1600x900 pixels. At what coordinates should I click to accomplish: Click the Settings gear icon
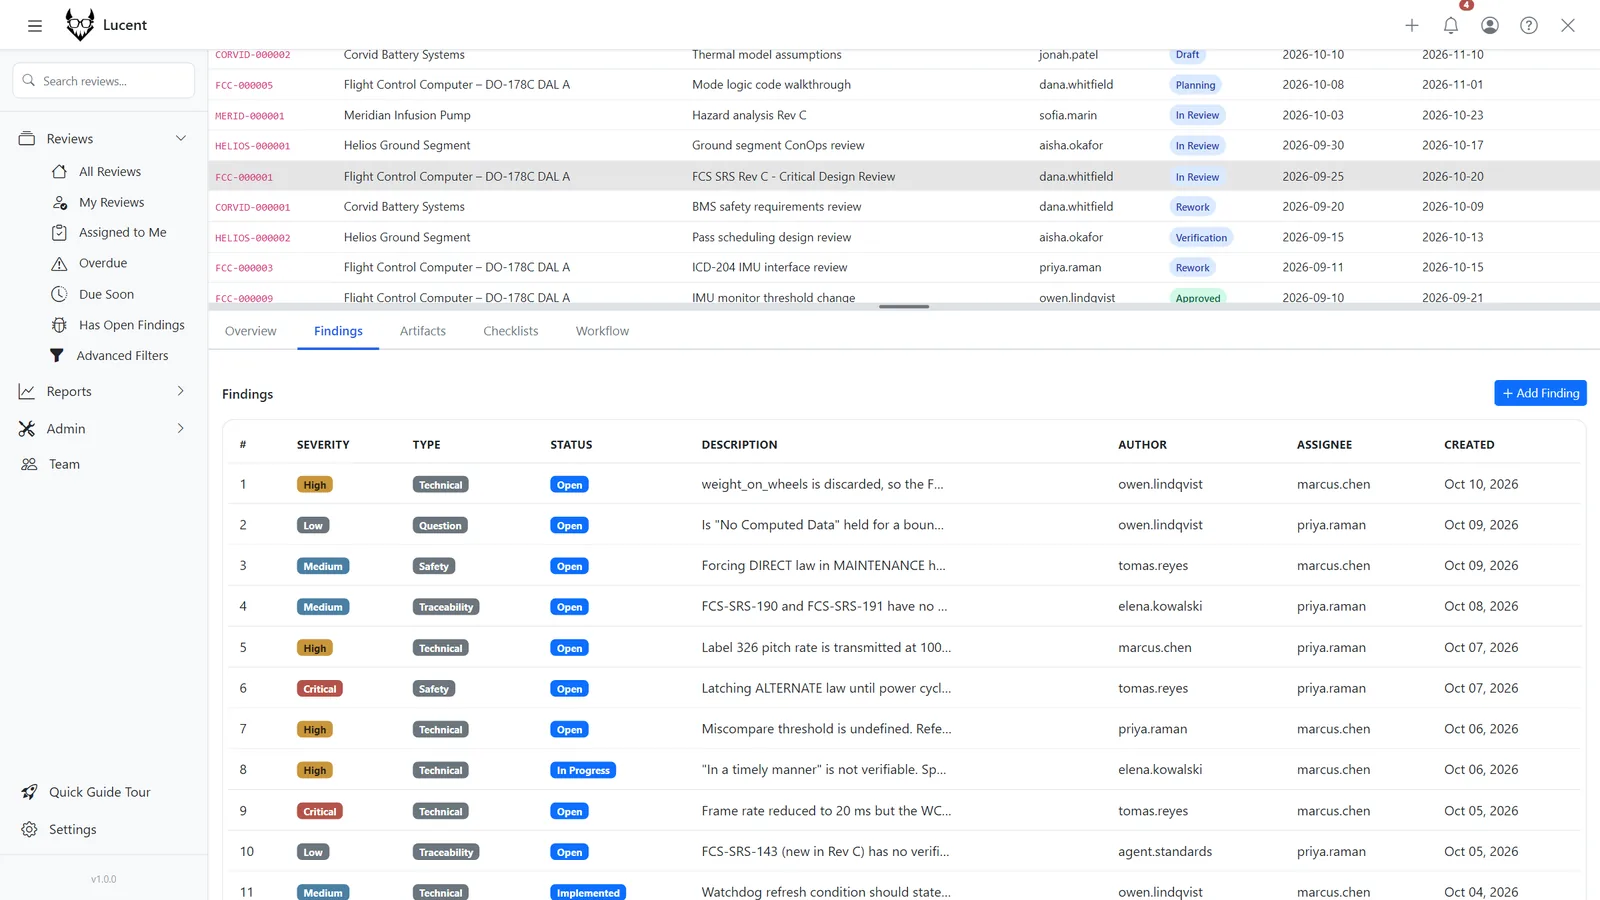30,830
